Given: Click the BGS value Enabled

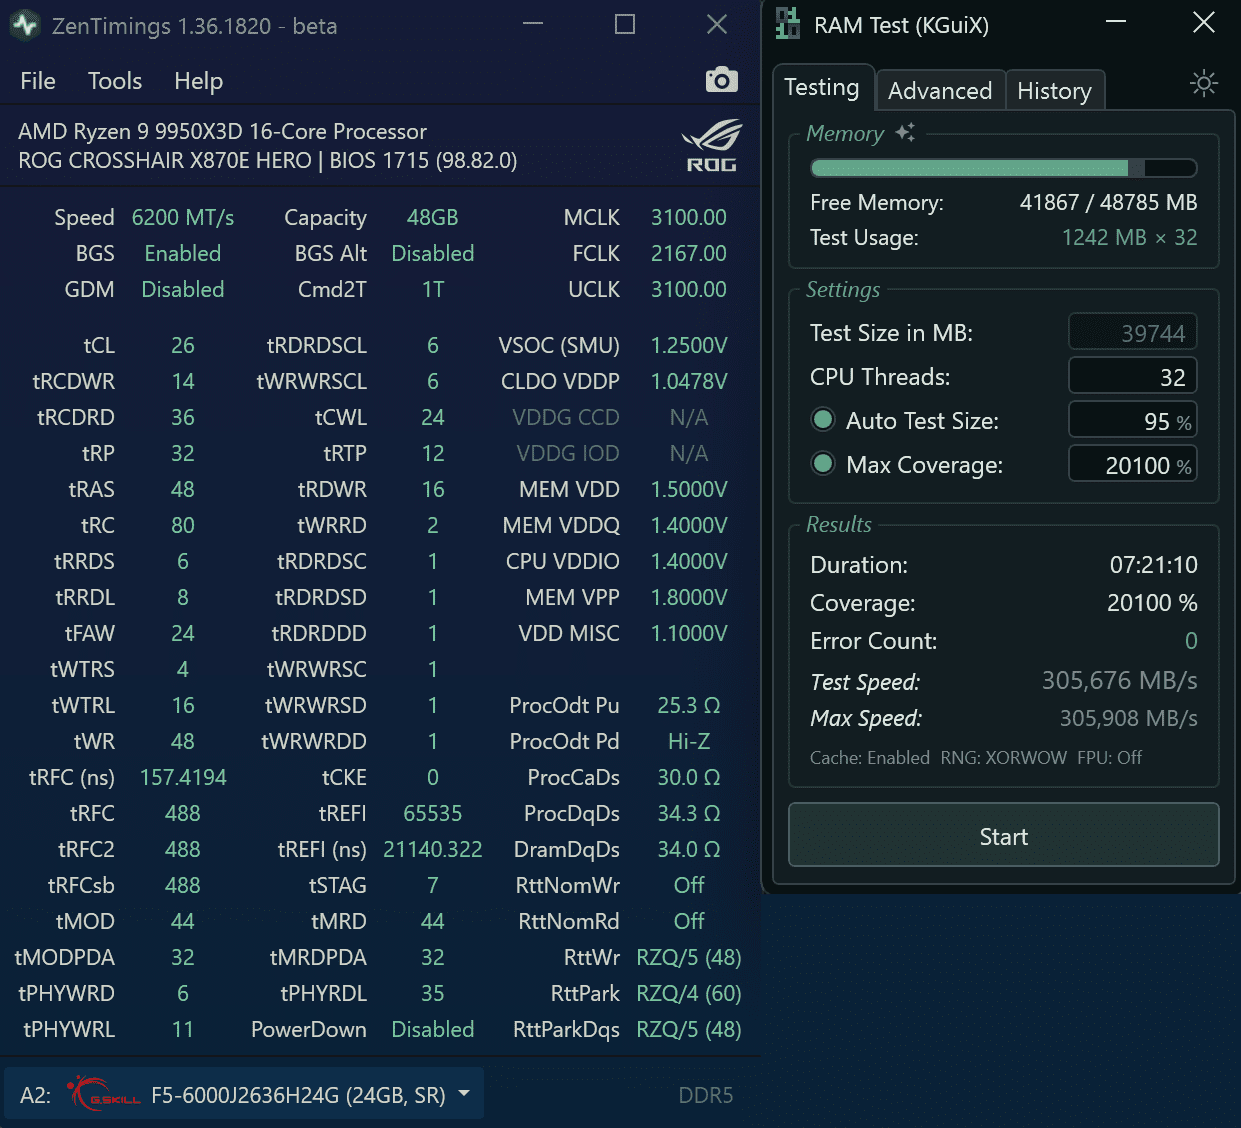Looking at the screenshot, I should (183, 253).
